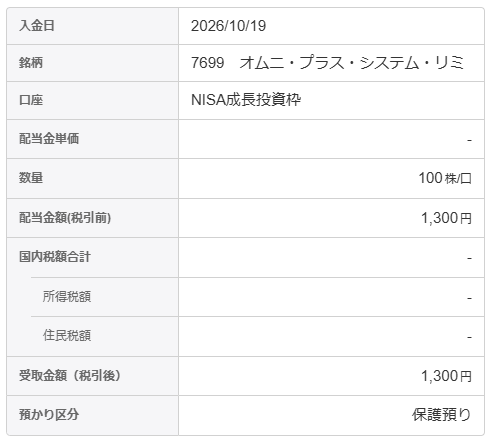Click the pre-tax 1,300円 amount
The height and width of the screenshot is (438, 487).
(x=446, y=218)
